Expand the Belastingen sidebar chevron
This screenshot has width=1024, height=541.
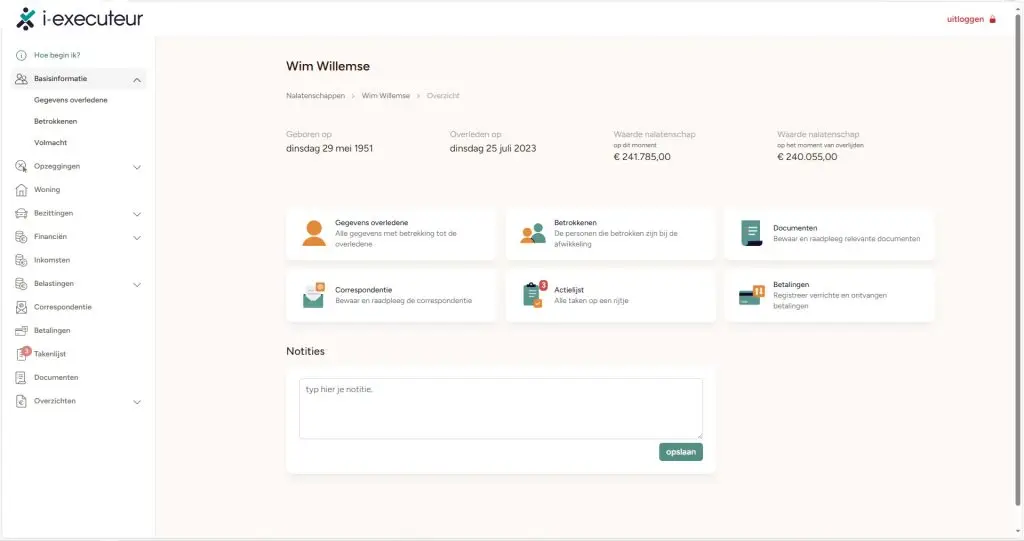click(137, 284)
